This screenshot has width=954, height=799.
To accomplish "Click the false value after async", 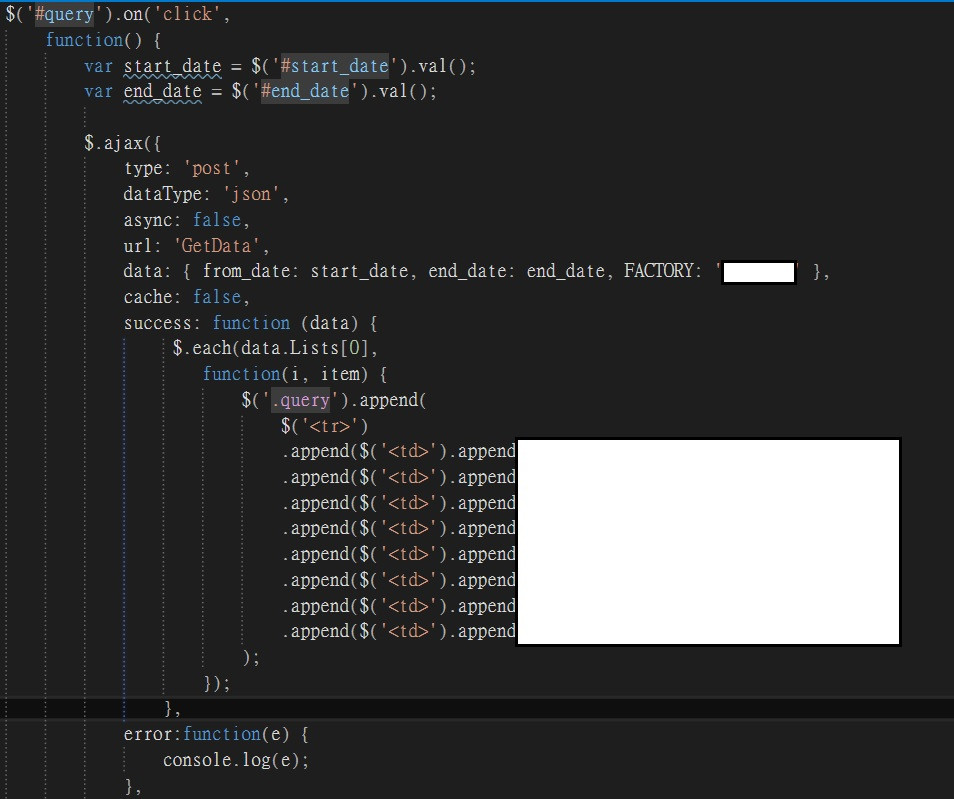I will point(217,220).
